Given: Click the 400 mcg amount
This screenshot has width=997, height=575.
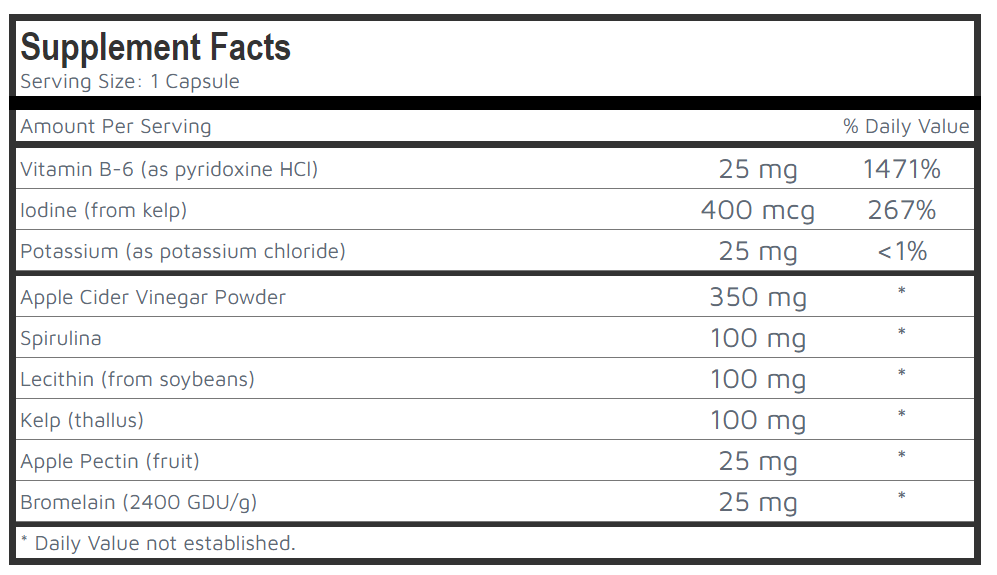Looking at the screenshot, I should (x=758, y=211).
